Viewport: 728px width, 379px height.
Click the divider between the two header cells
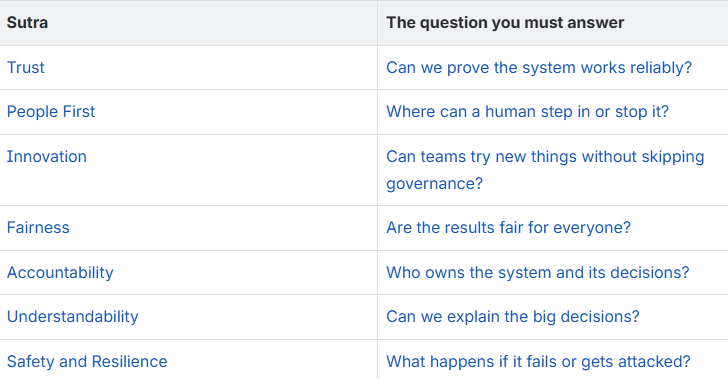click(377, 23)
